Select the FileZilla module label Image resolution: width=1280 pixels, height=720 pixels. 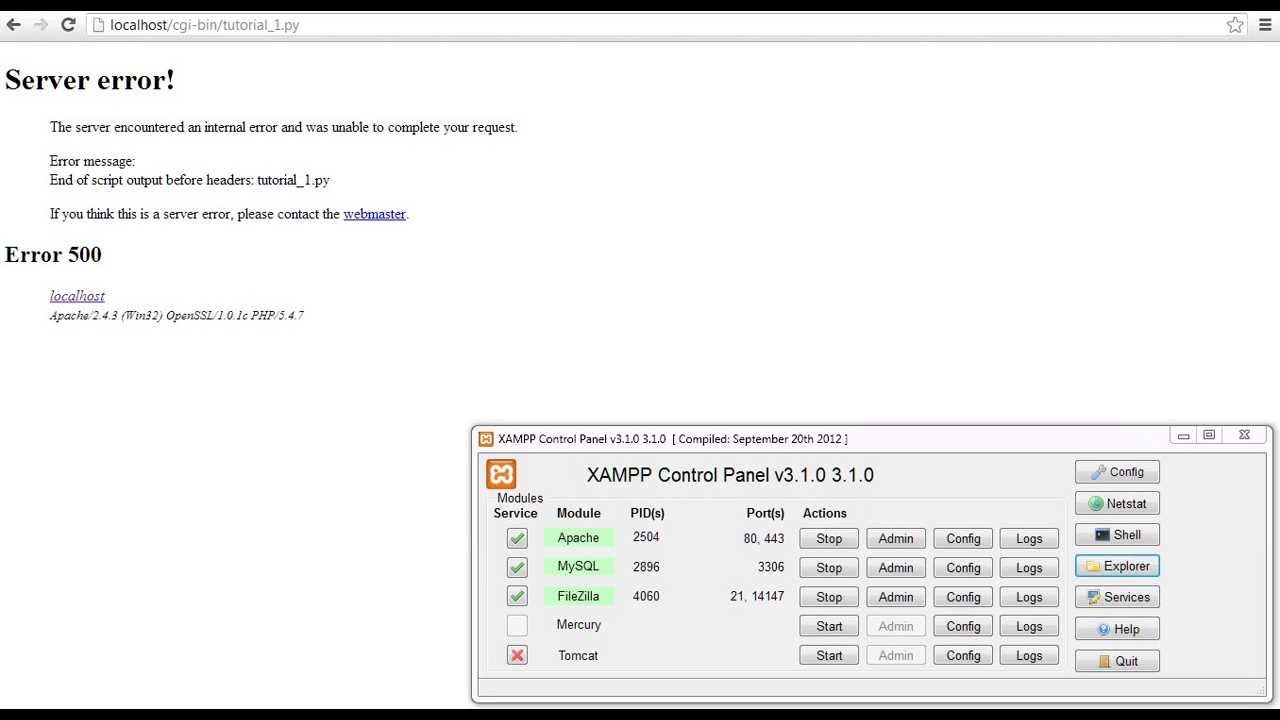click(578, 596)
